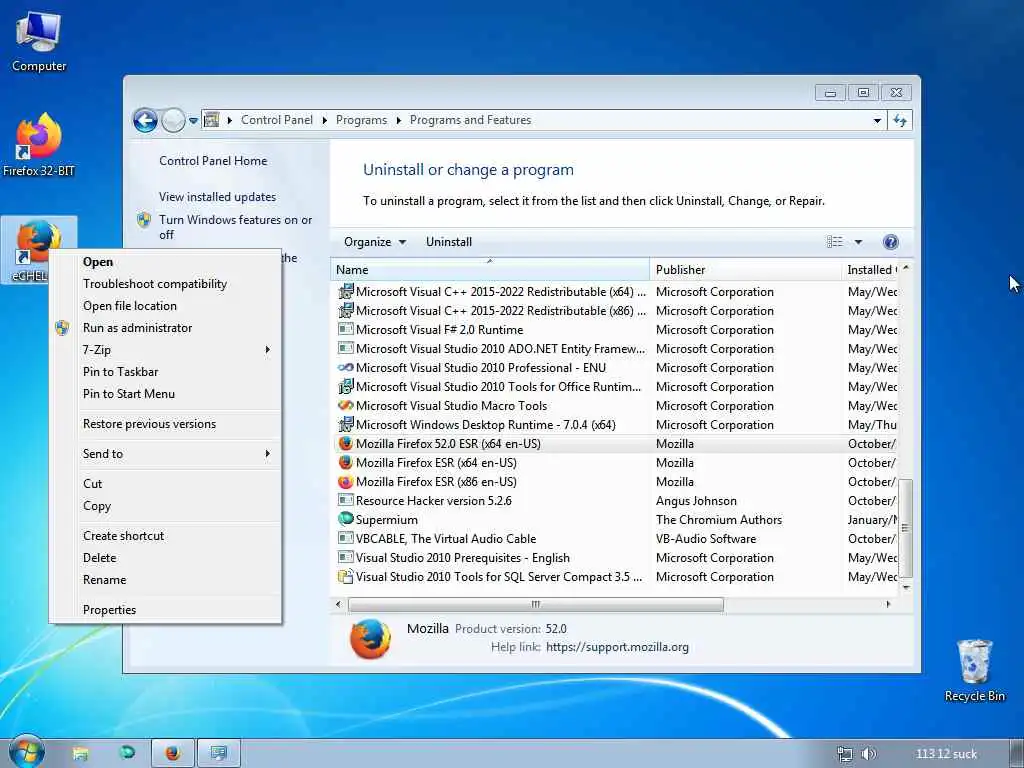The image size is (1024, 768).
Task: Click the volume speaker tray icon
Action: click(x=869, y=754)
